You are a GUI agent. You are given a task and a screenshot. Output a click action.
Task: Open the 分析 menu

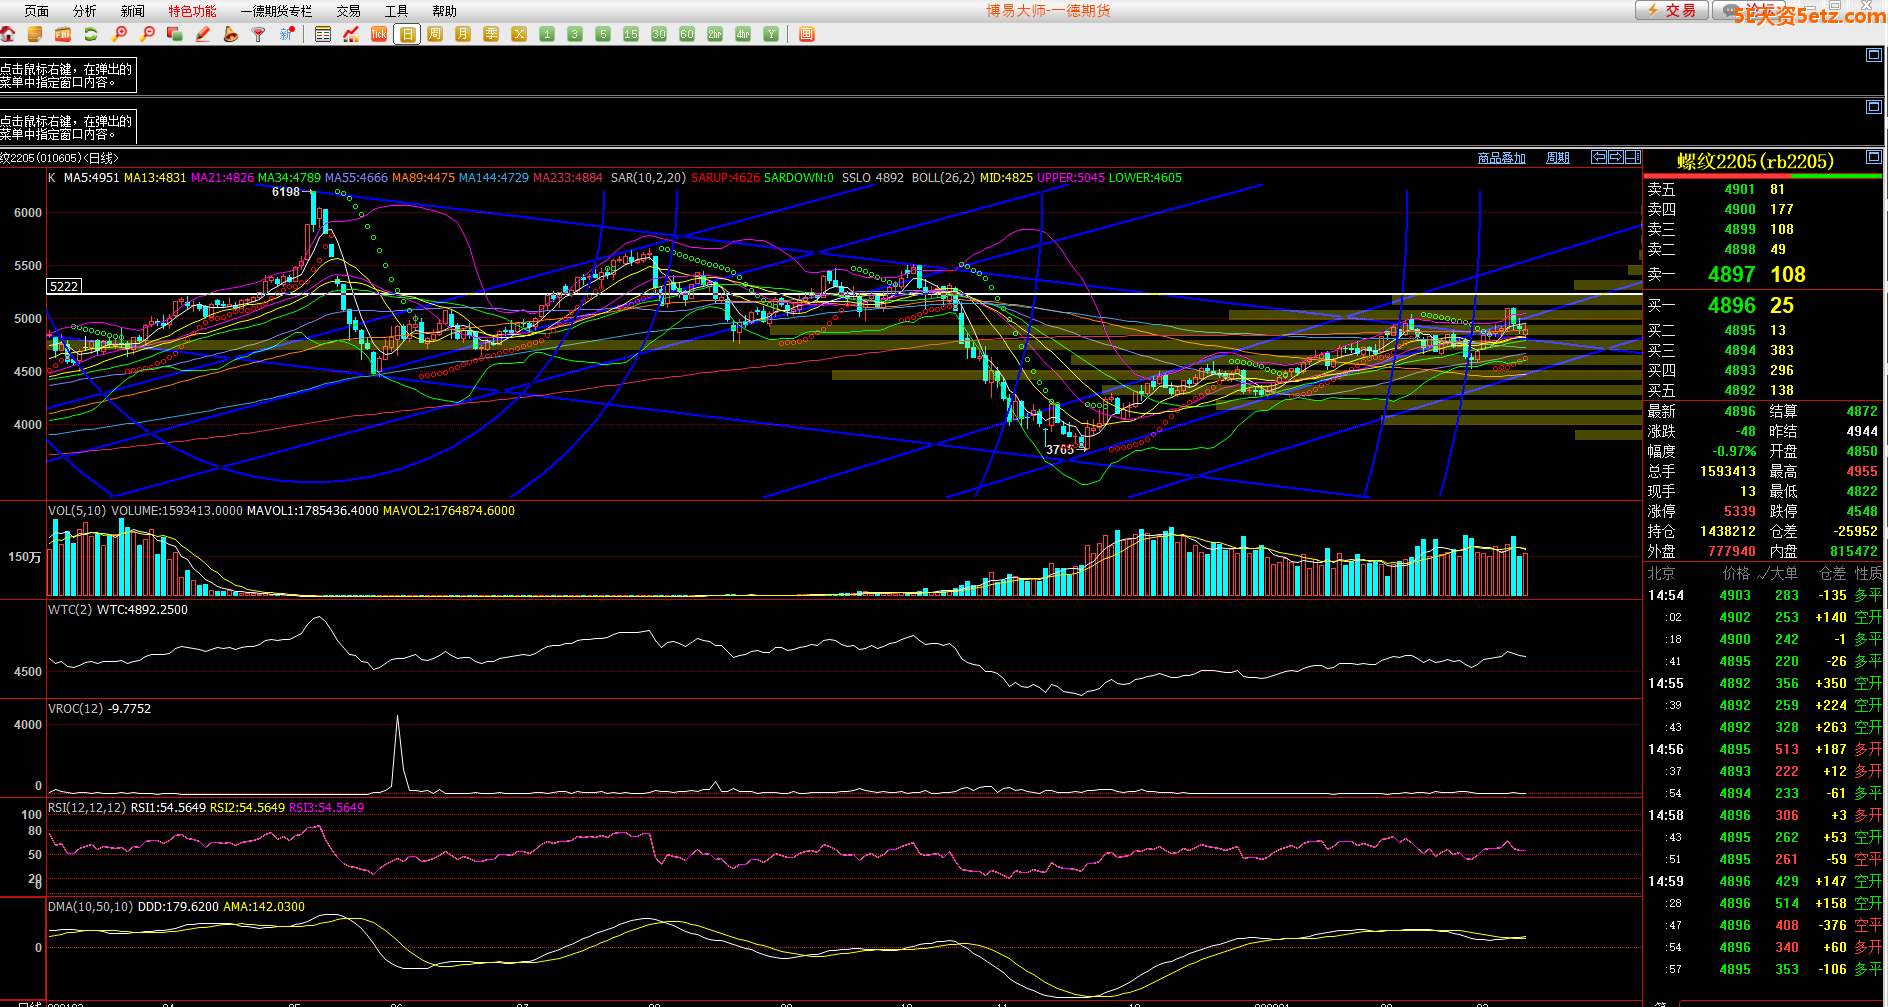point(85,11)
